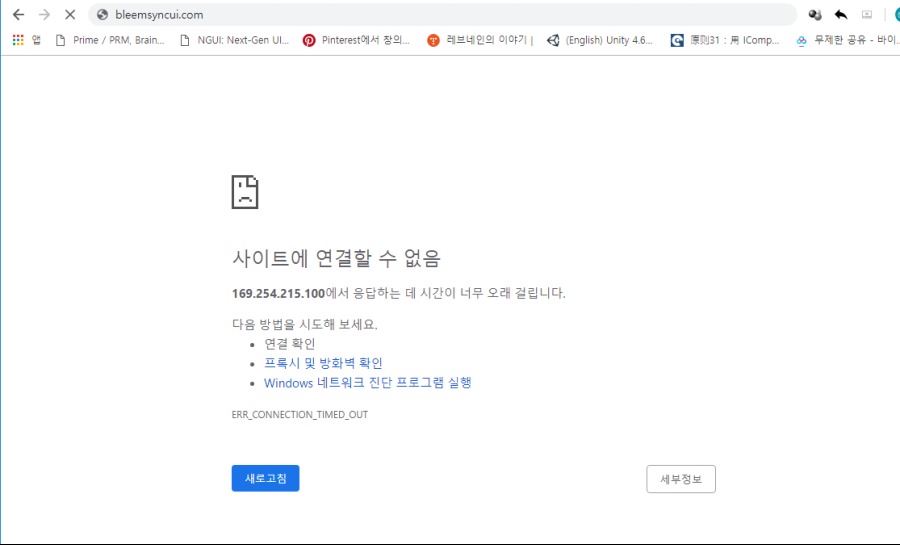Stop loading the page with X button
Viewport: 900px width, 545px height.
[70, 14]
